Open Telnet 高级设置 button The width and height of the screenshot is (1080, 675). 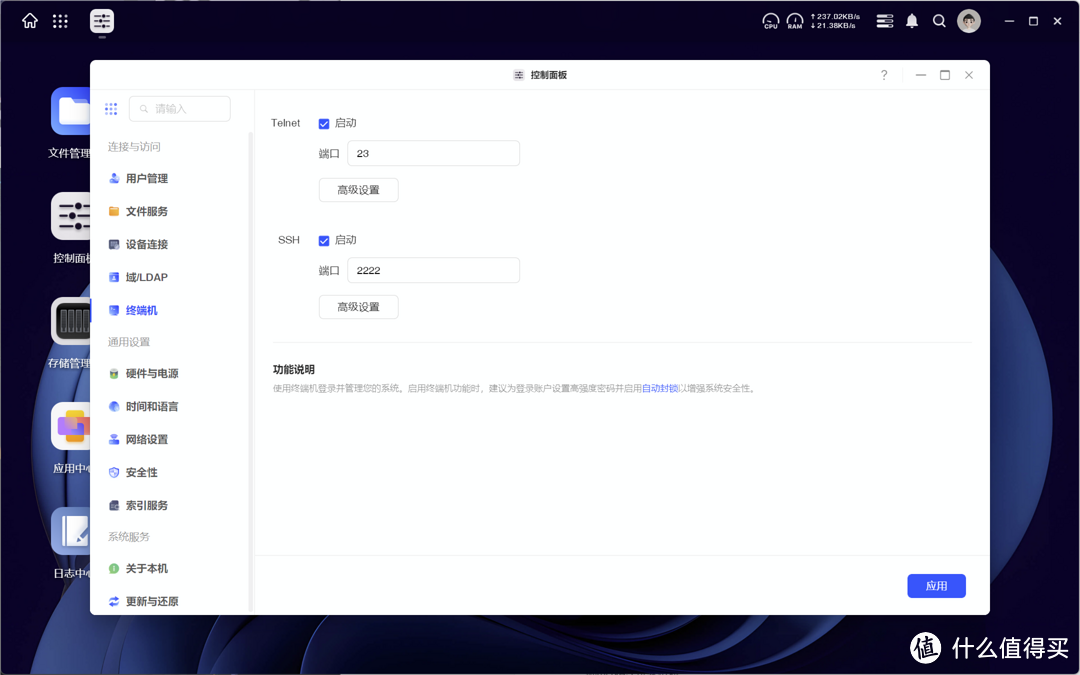[358, 189]
